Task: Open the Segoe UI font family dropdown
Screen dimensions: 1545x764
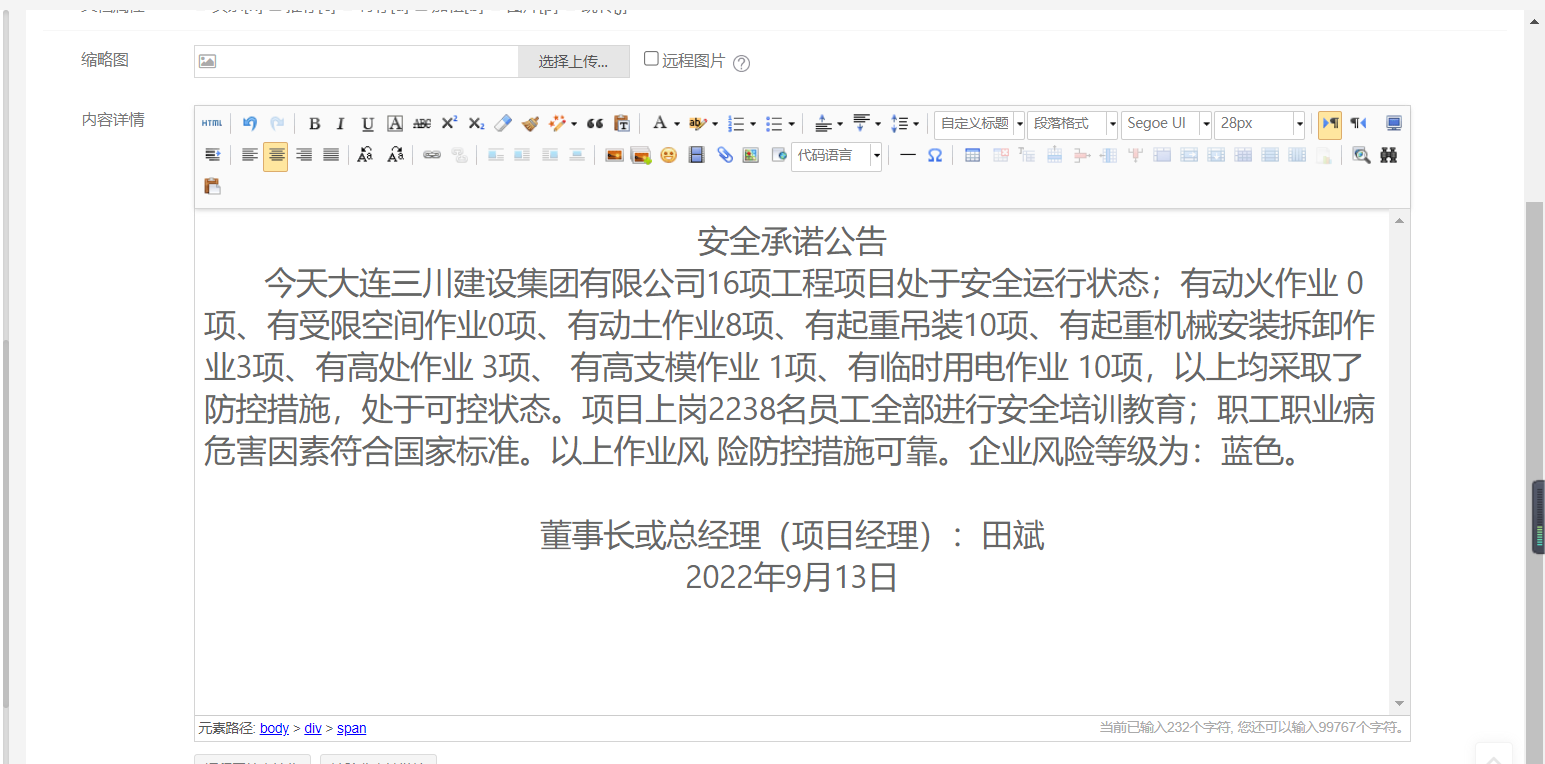Action: coord(1167,123)
